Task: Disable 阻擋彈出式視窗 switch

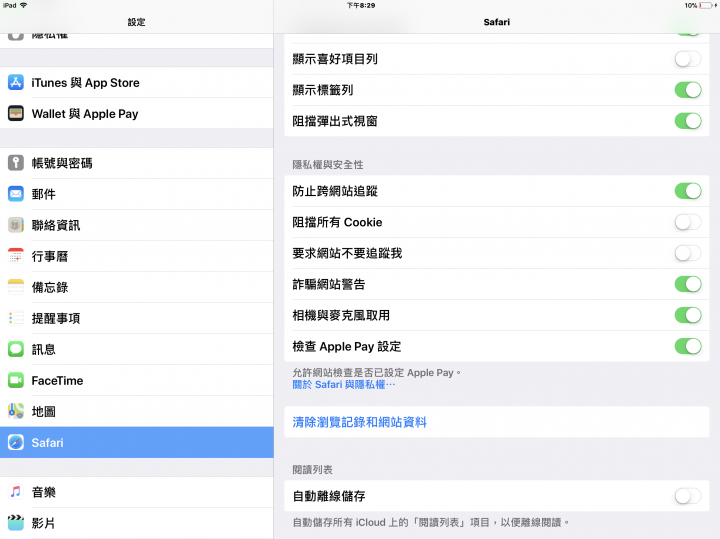Action: pos(688,121)
